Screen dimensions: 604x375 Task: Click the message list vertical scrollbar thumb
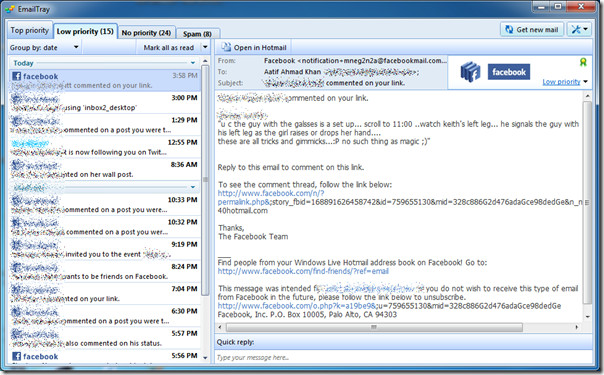click(205, 180)
